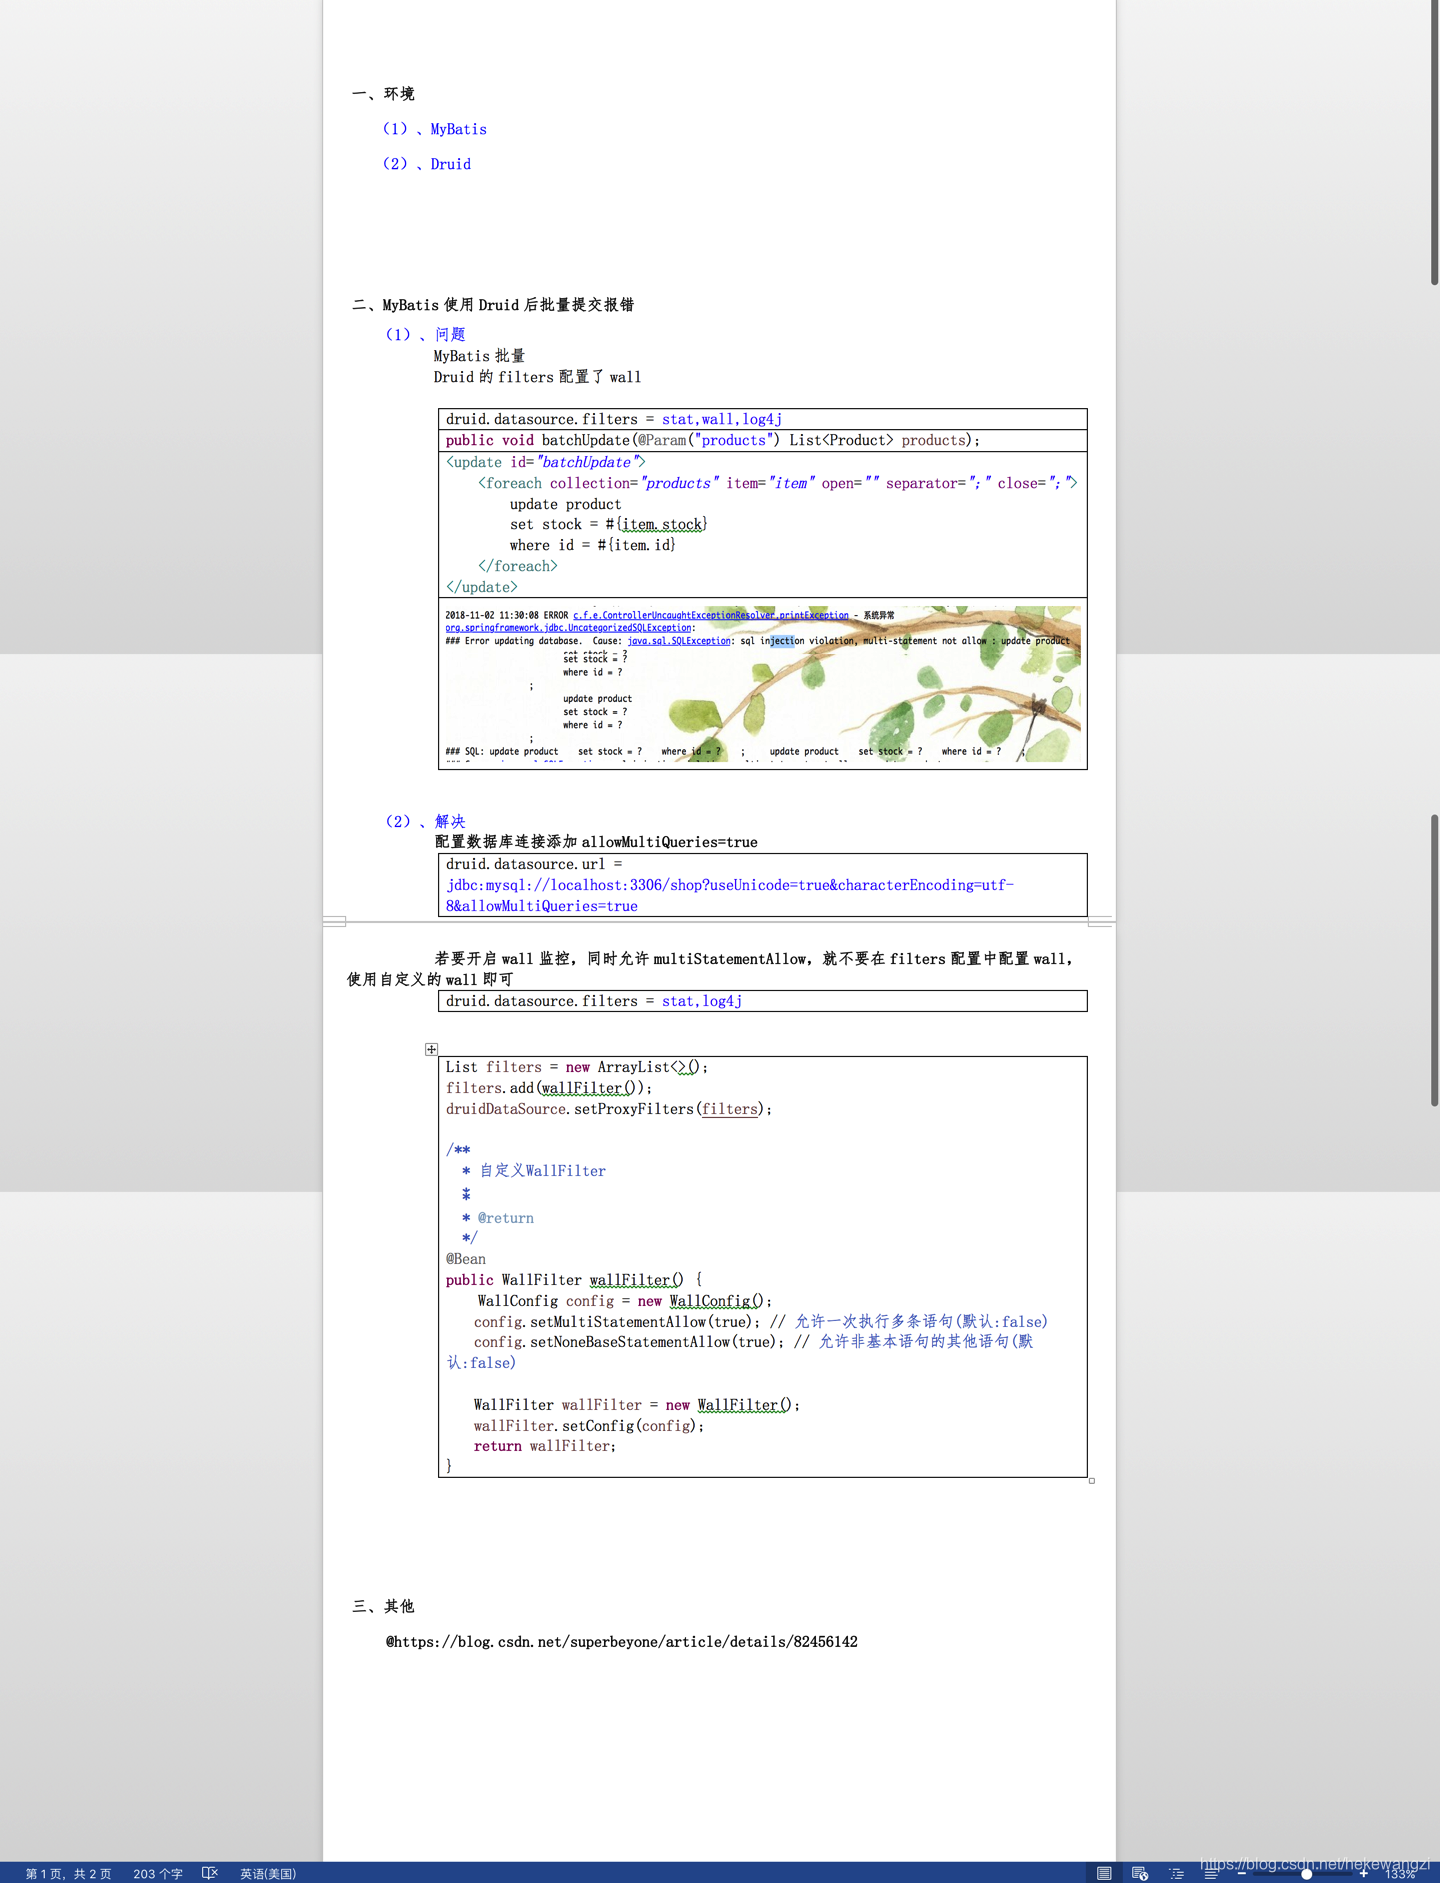Click the error log screenshot image
Viewport: 1440px width, 1883px height.
tap(762, 684)
